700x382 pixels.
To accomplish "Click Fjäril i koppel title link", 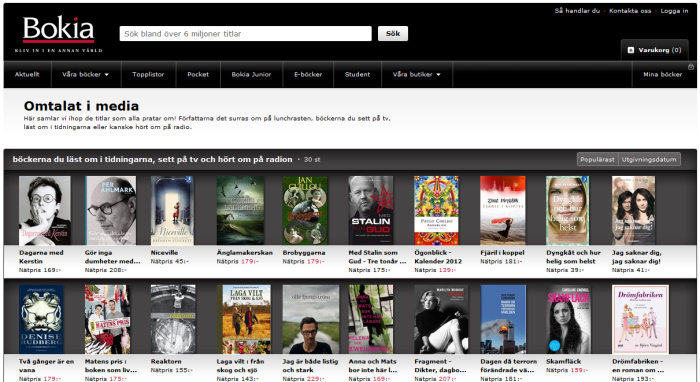I will point(502,253).
